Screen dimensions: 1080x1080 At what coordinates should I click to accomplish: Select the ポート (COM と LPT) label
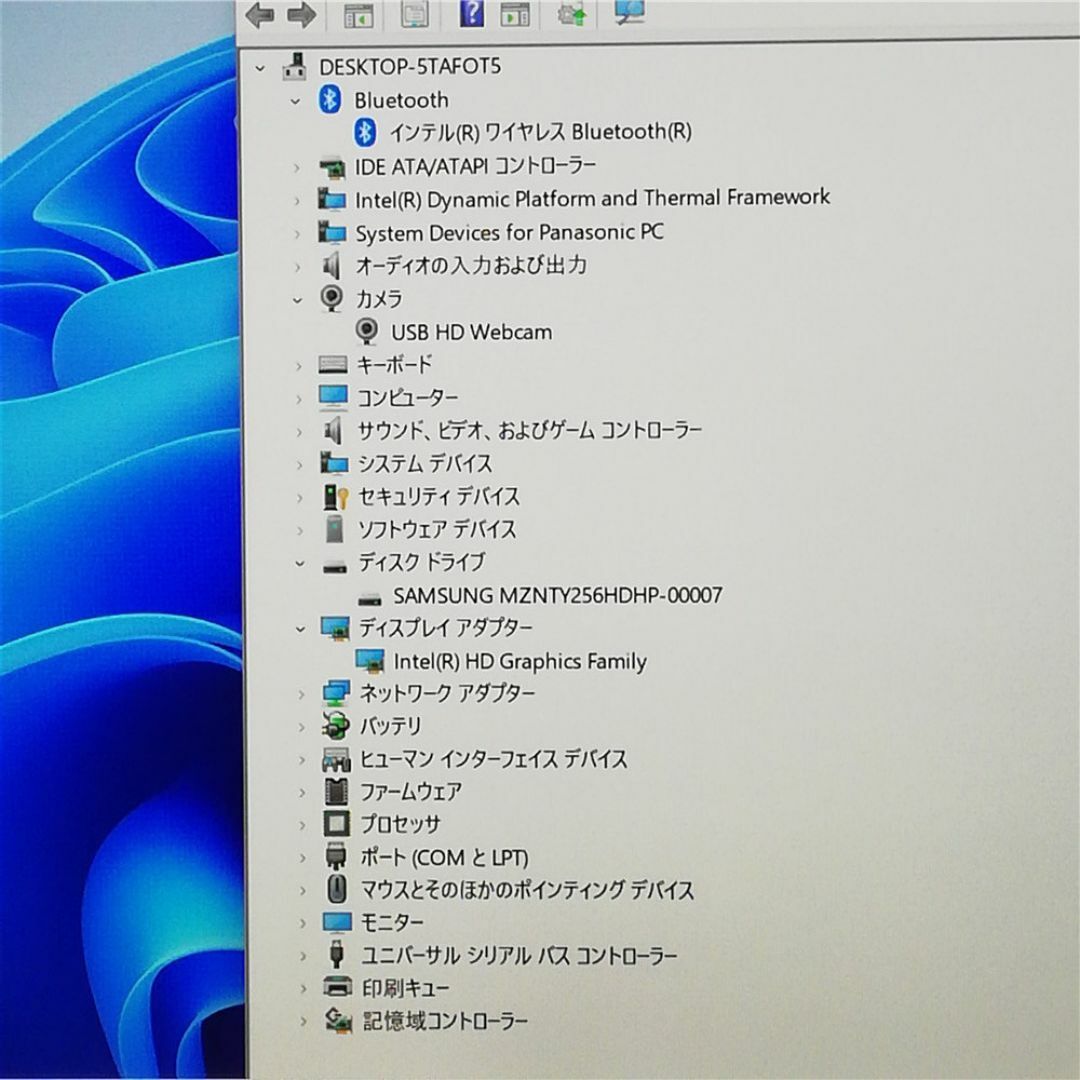pyautogui.click(x=444, y=858)
